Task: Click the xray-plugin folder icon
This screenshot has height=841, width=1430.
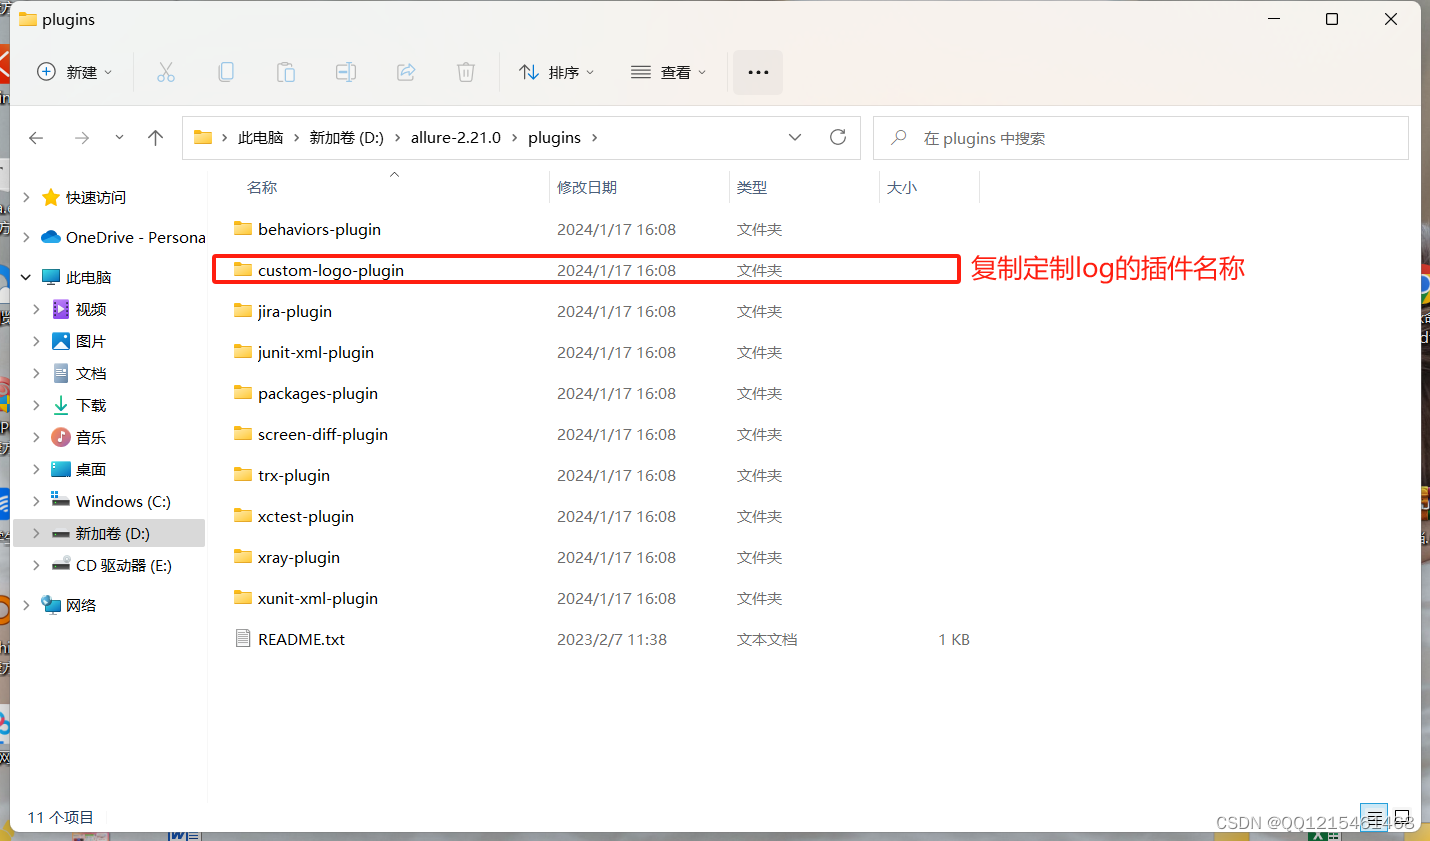Action: pos(242,556)
